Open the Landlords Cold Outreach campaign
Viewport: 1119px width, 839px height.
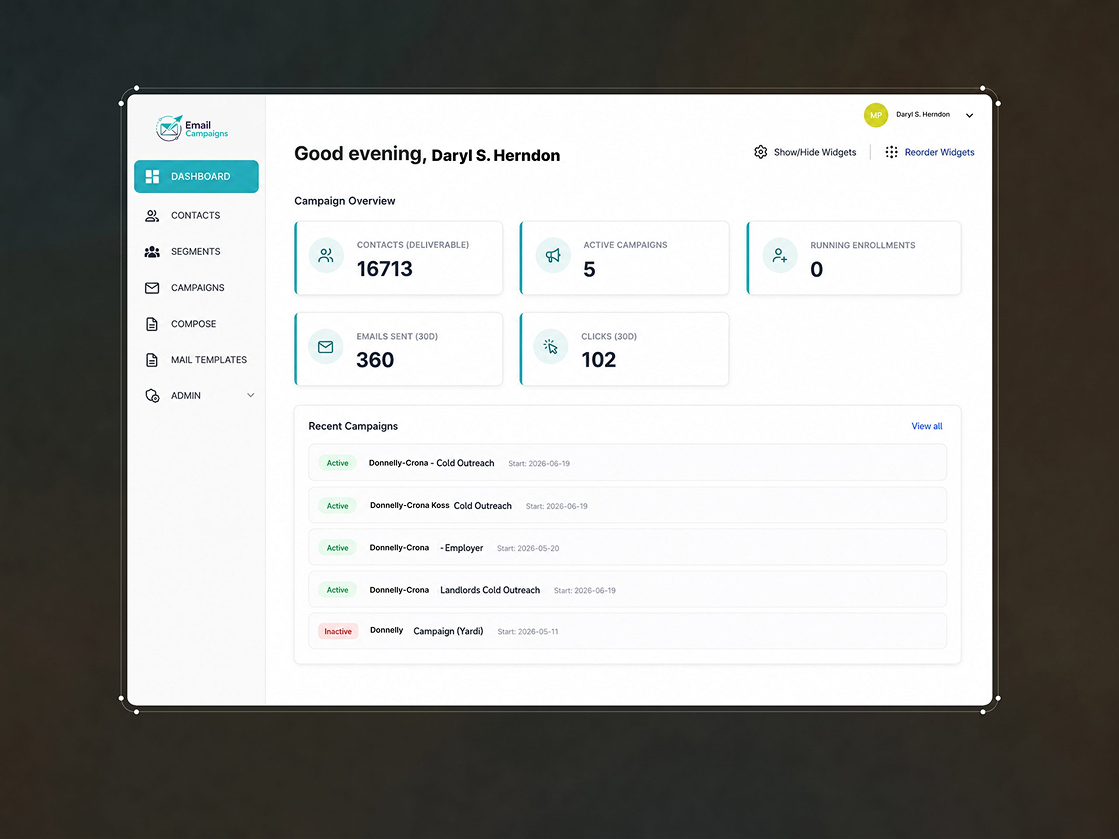click(x=627, y=589)
